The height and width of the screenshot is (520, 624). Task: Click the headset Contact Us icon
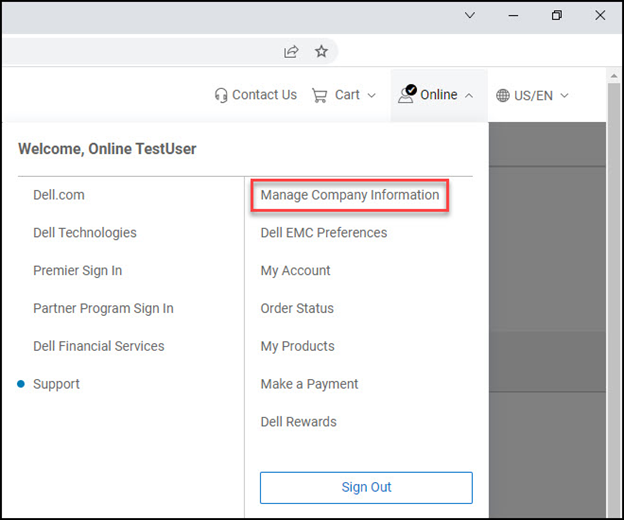pyautogui.click(x=221, y=95)
